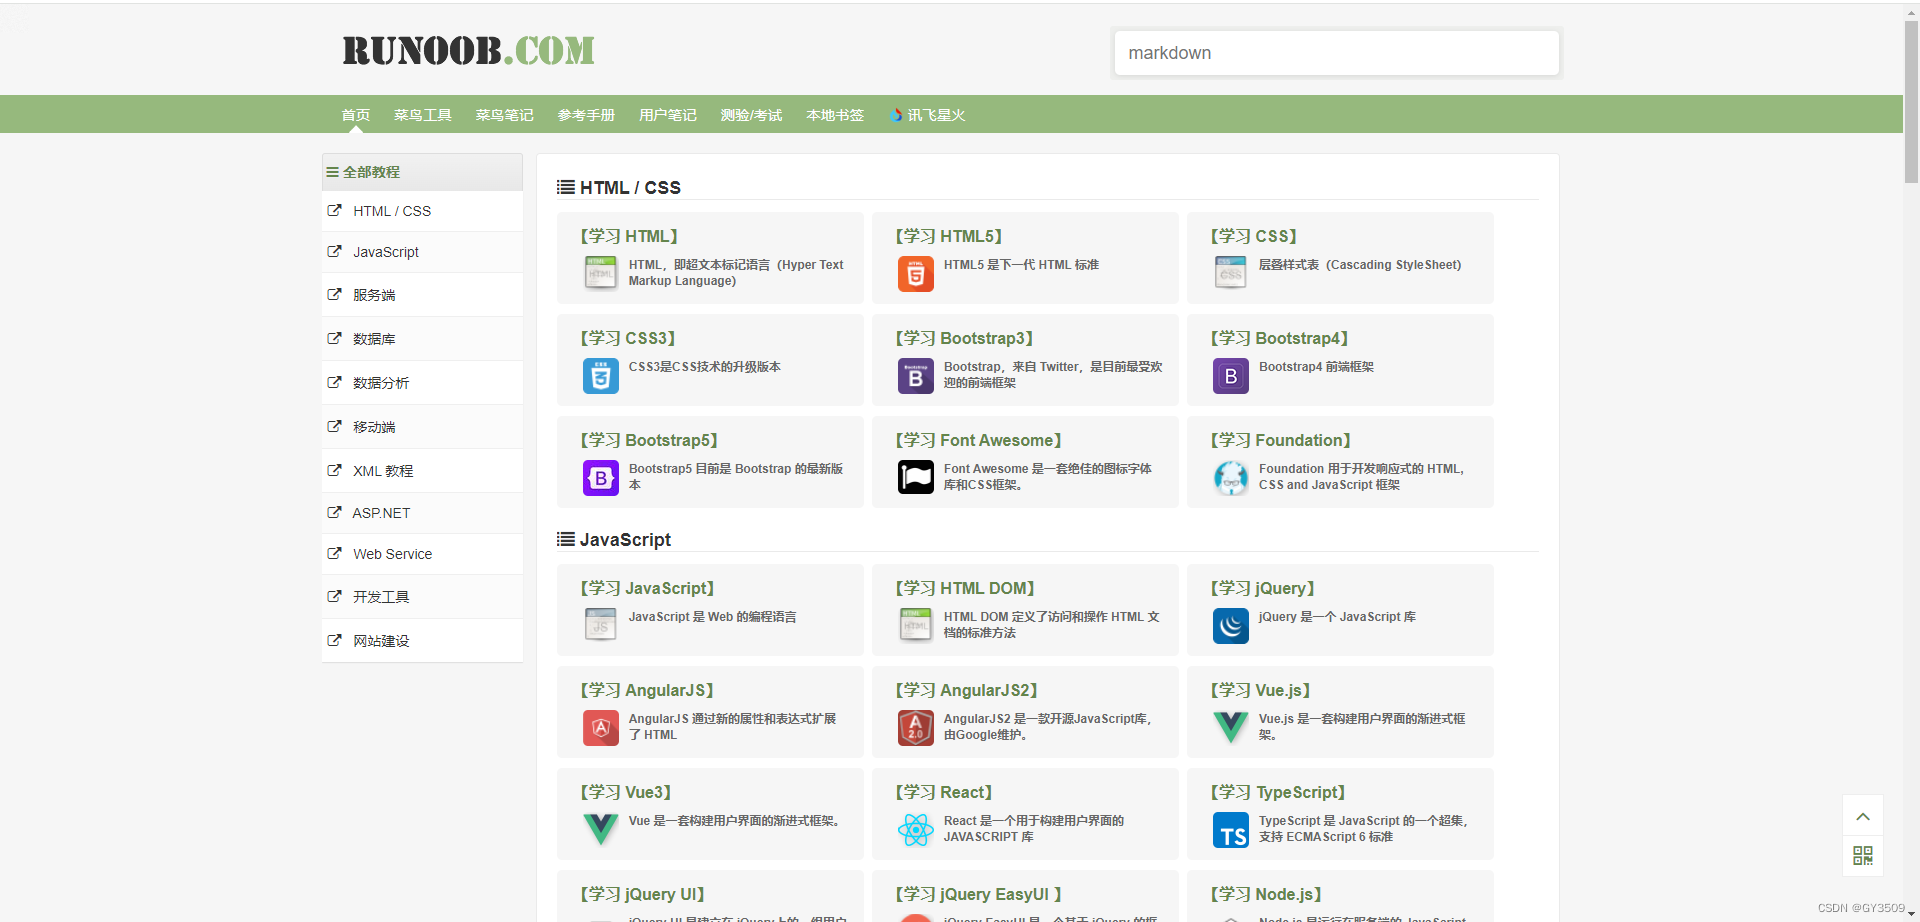
Task: Open the 【学习 jQuery】 card title
Action: click(x=1263, y=588)
